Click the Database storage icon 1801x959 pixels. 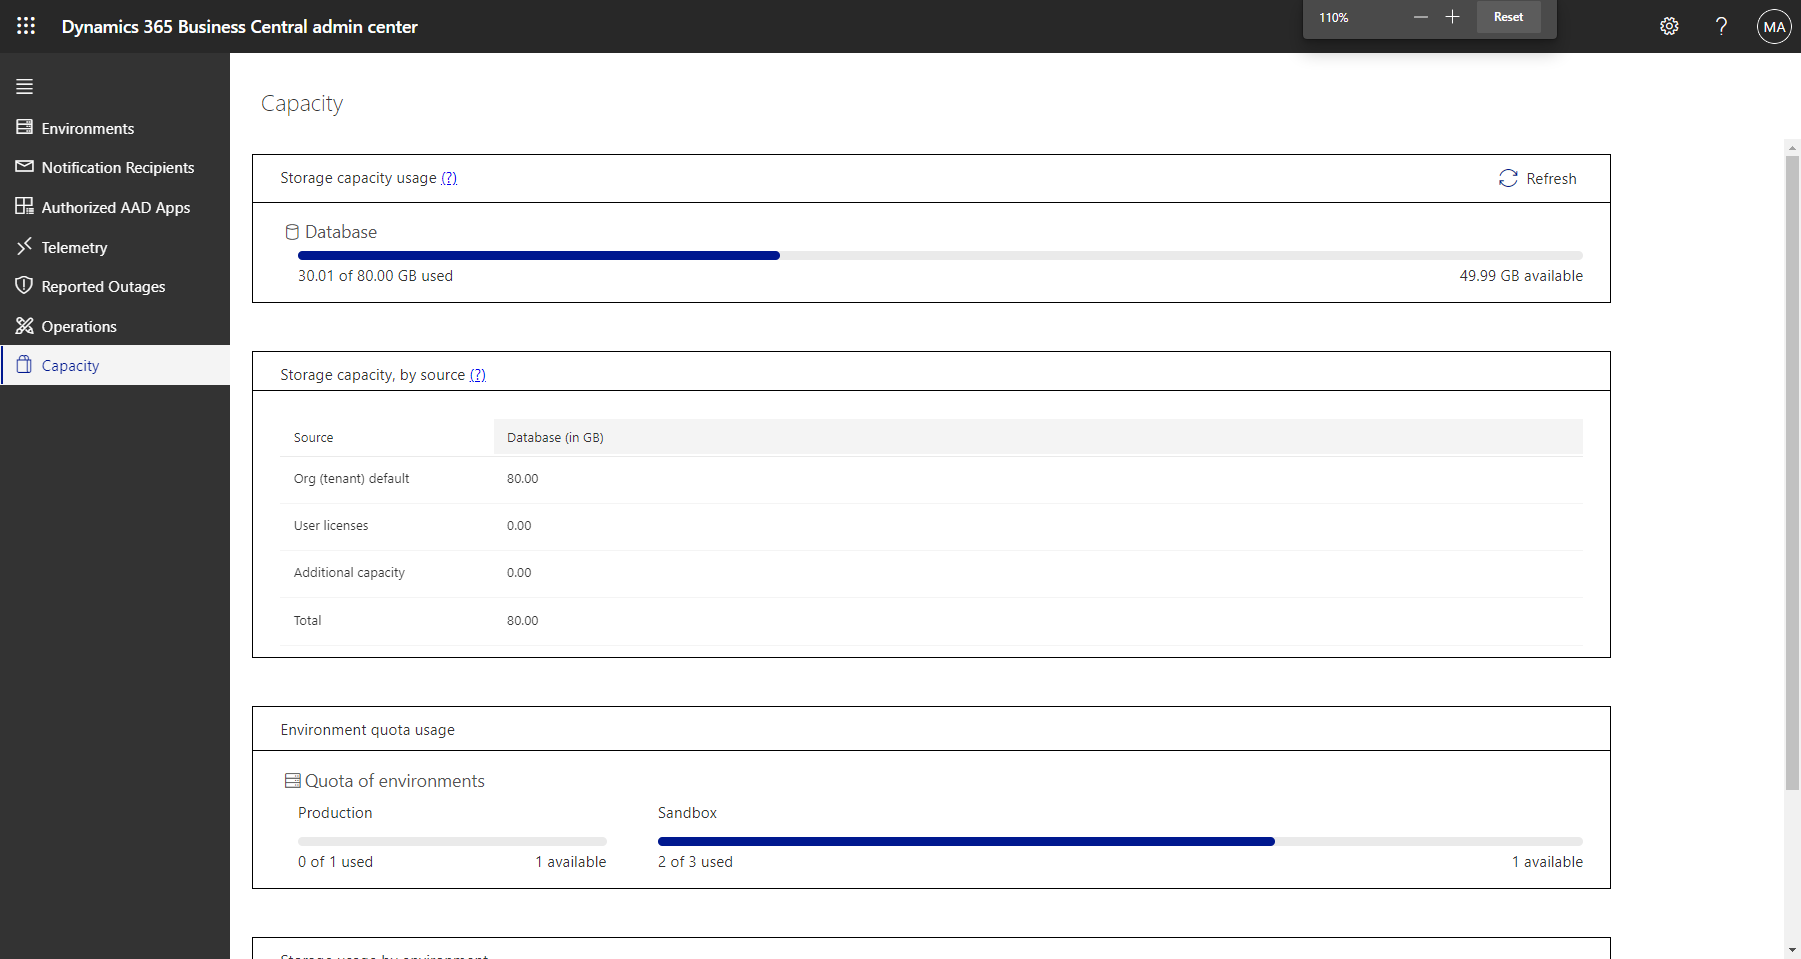point(291,231)
